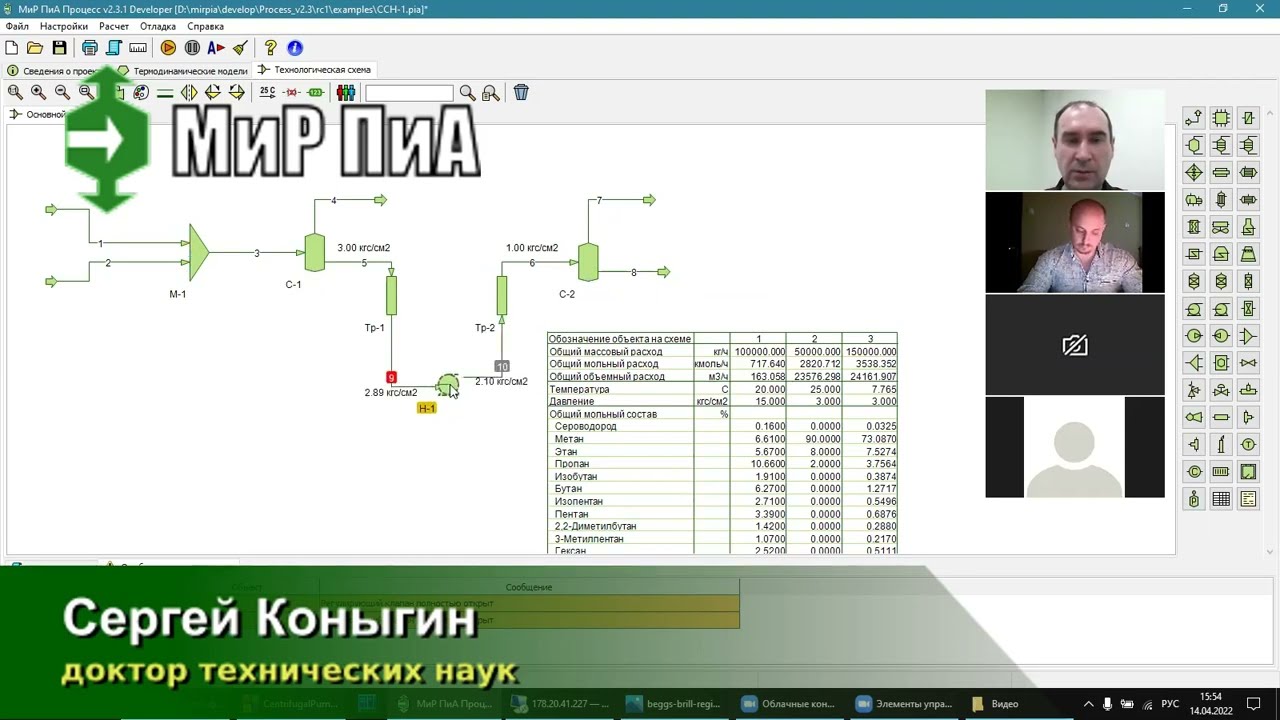Switch to Технологическая схема tab
Image resolution: width=1280 pixels, height=720 pixels.
click(x=314, y=70)
